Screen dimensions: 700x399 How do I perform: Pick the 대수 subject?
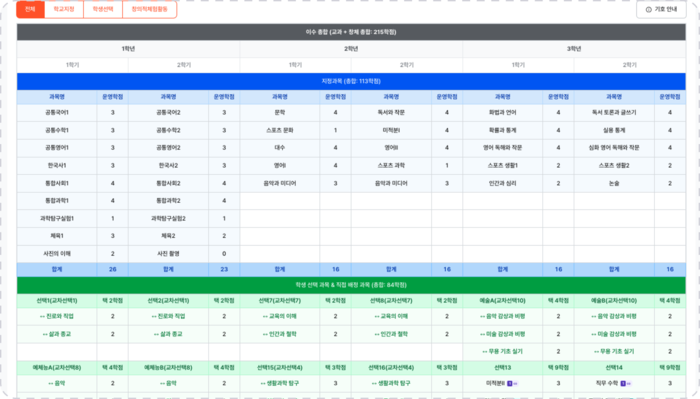[280, 148]
